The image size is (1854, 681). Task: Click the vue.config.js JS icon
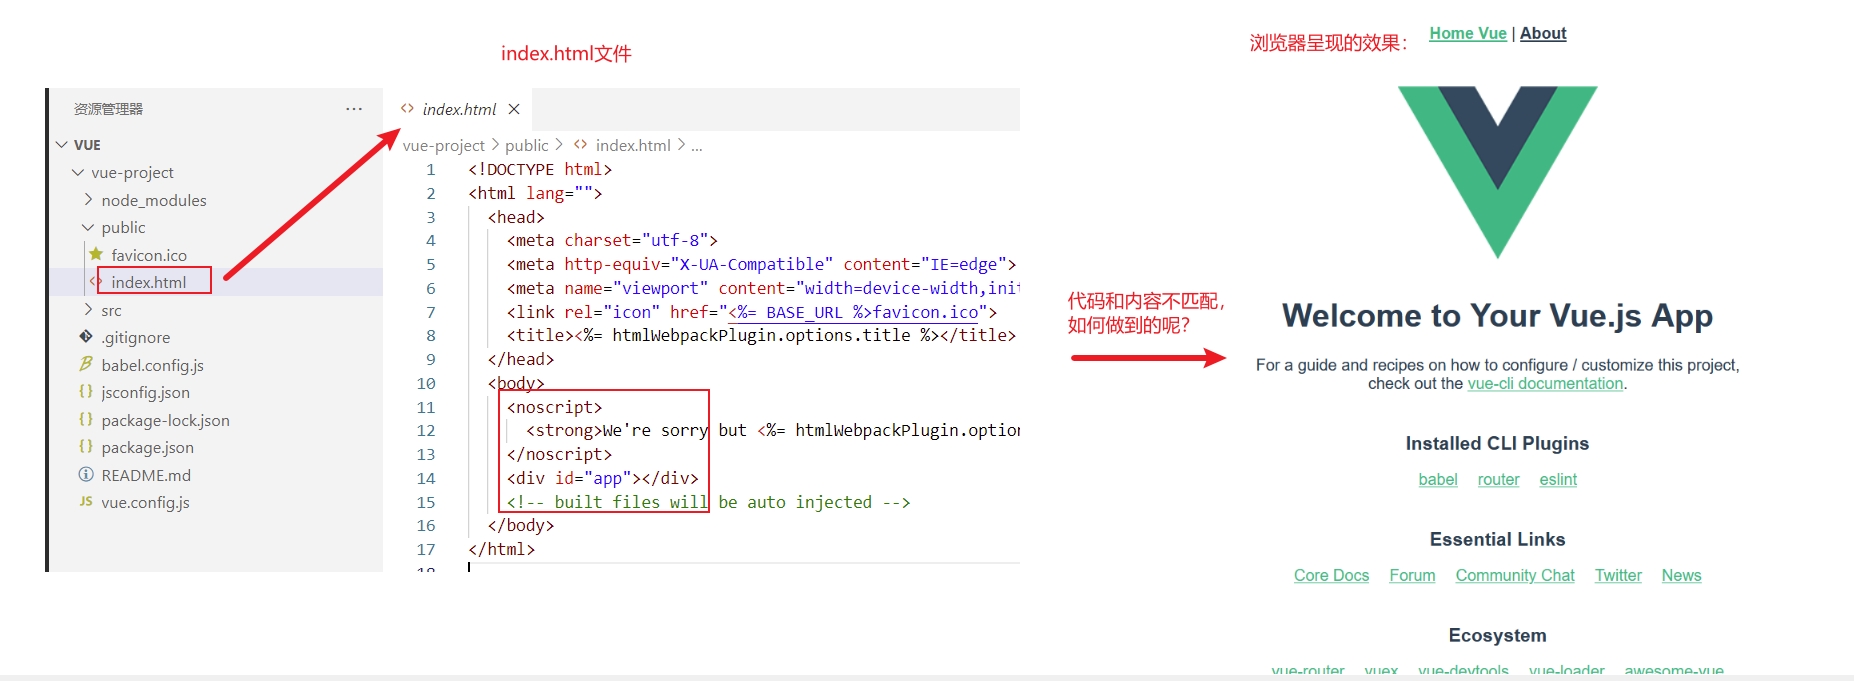pyautogui.click(x=86, y=501)
